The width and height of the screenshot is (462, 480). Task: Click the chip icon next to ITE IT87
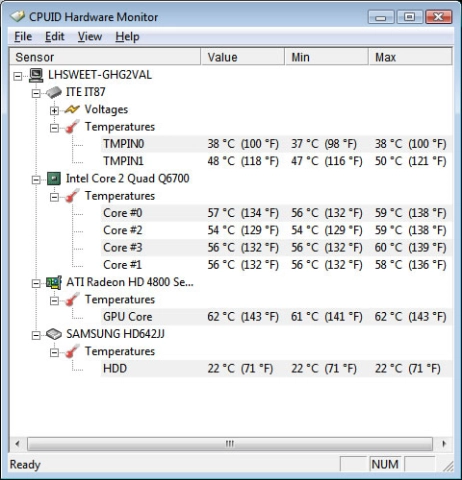[x=53, y=92]
